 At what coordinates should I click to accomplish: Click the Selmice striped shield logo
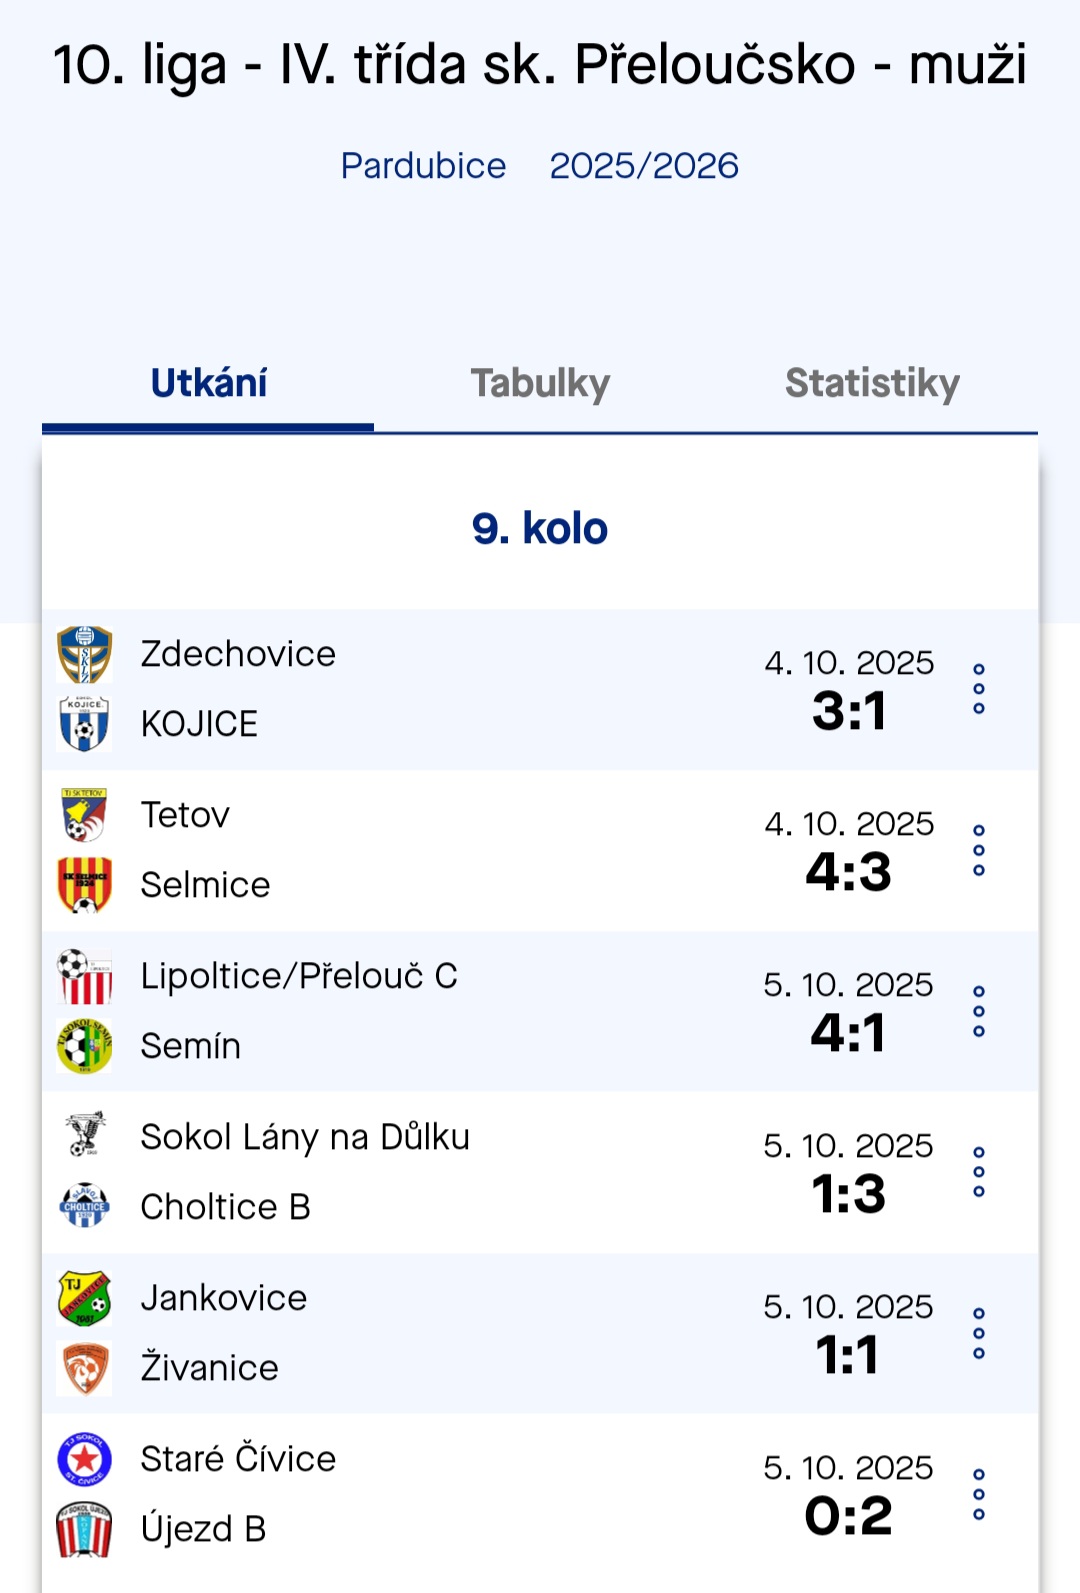[85, 885]
